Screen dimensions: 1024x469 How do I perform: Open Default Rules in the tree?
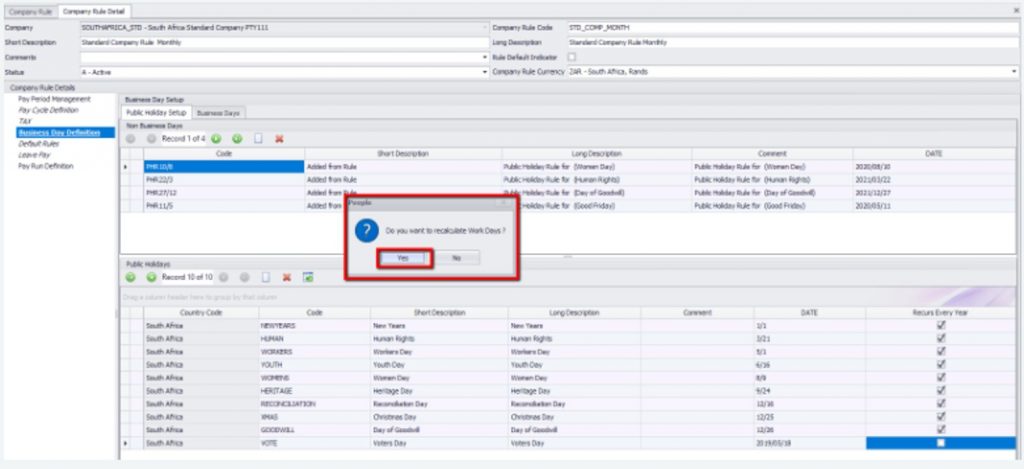coord(39,144)
